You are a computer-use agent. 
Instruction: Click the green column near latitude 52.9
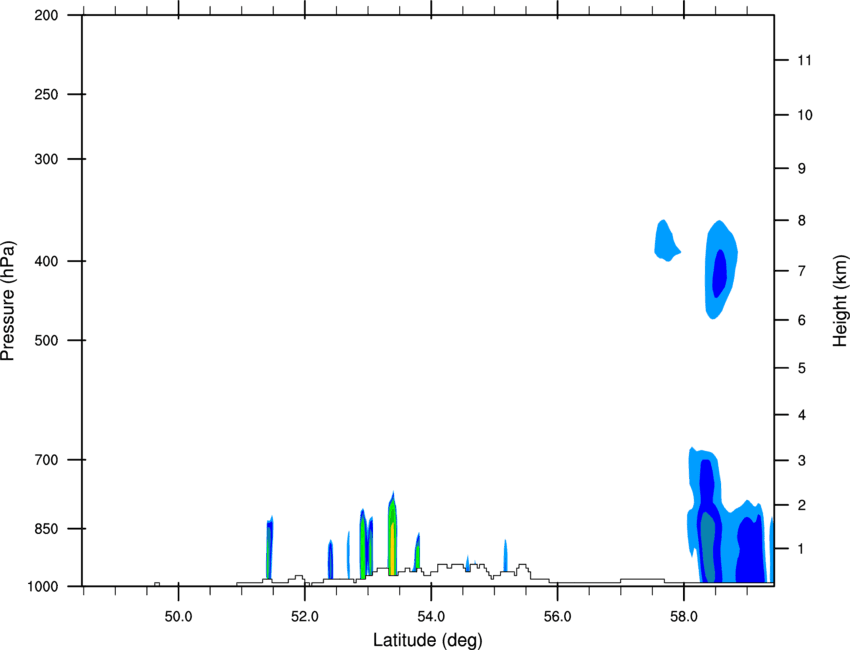(x=363, y=545)
